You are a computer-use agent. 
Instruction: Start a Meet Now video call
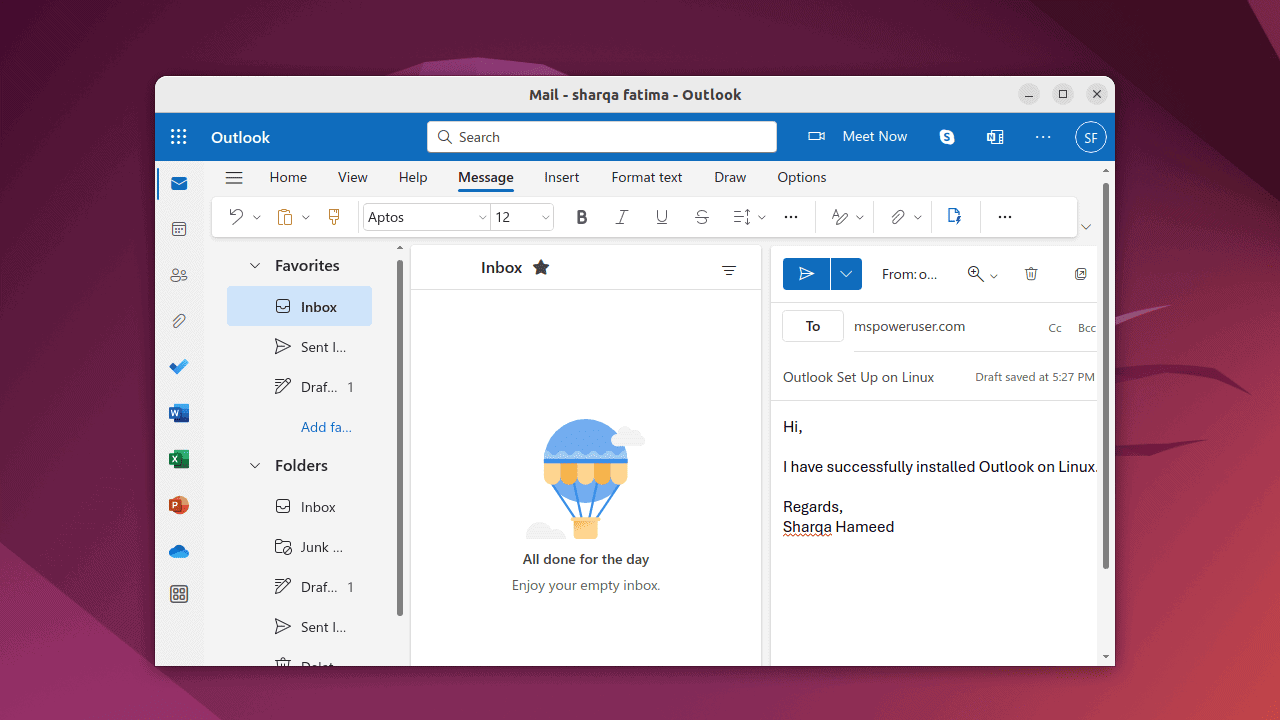[x=858, y=137]
